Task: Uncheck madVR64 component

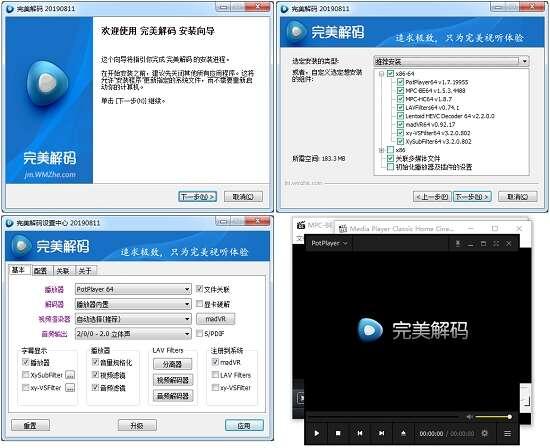Action: [400, 124]
